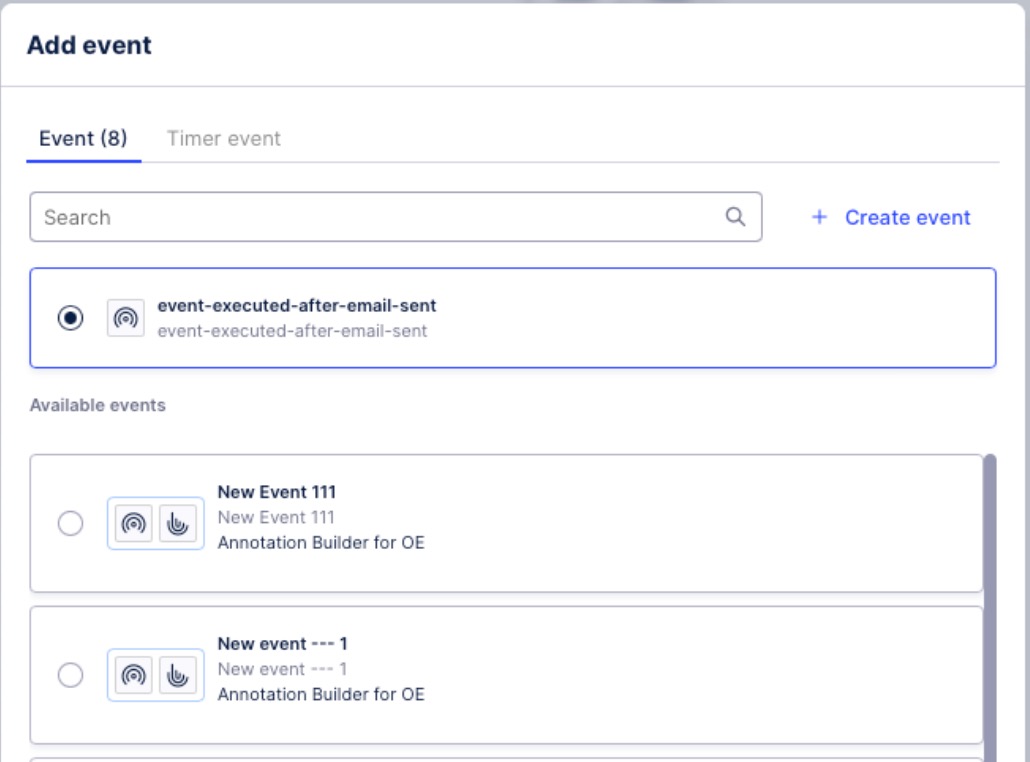Select the event-executed-after-email-sent radio button
The image size is (1030, 762).
(x=71, y=318)
